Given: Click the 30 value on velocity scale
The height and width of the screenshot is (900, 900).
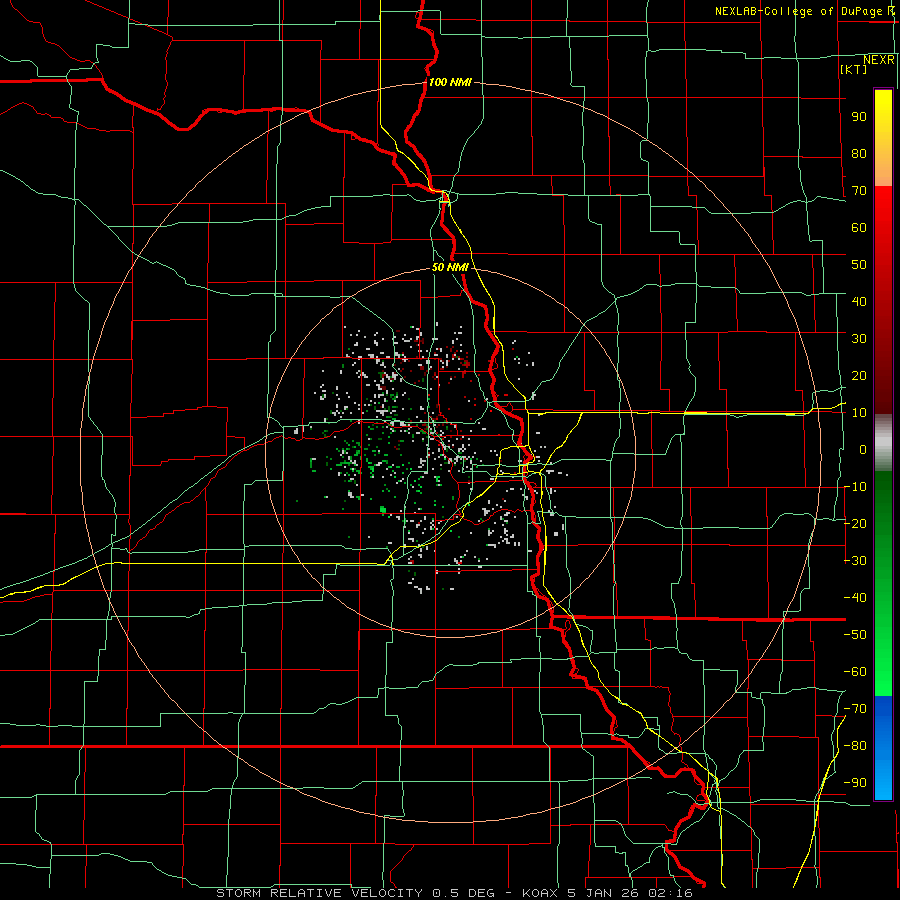Looking at the screenshot, I should 859,339.
